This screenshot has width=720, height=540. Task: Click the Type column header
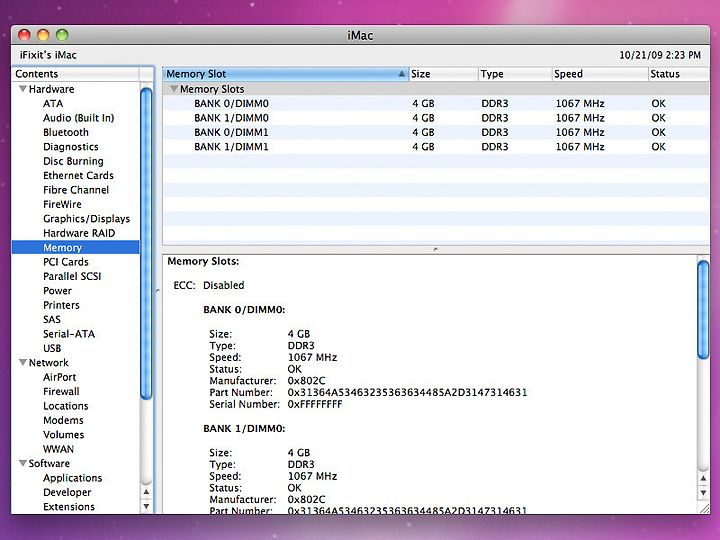515,74
